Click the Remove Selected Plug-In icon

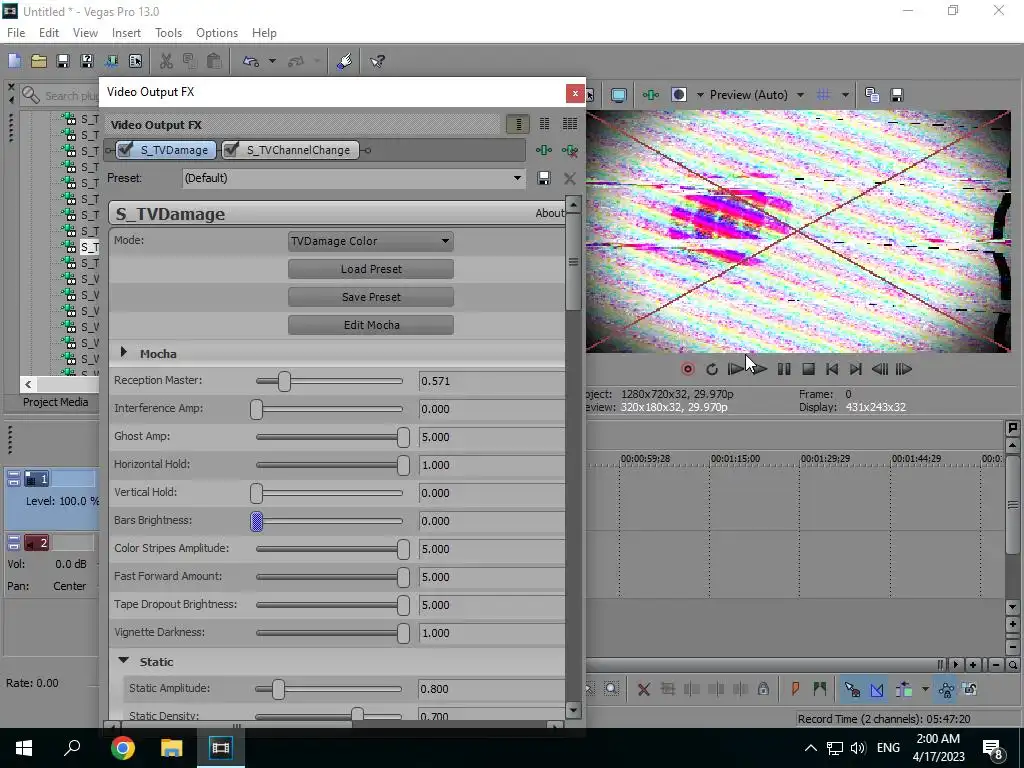(x=569, y=150)
